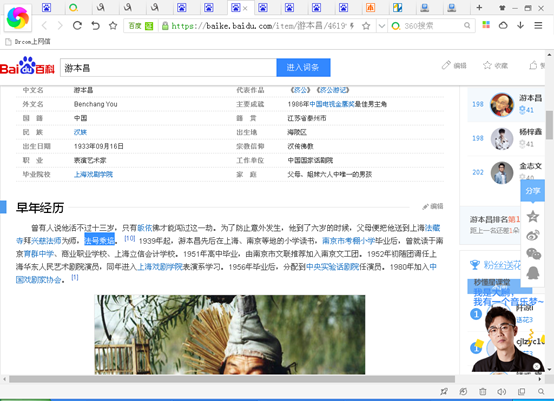554x401 pixels.
Task: Toggle the lightning speed mode icon
Action: [x=352, y=26]
